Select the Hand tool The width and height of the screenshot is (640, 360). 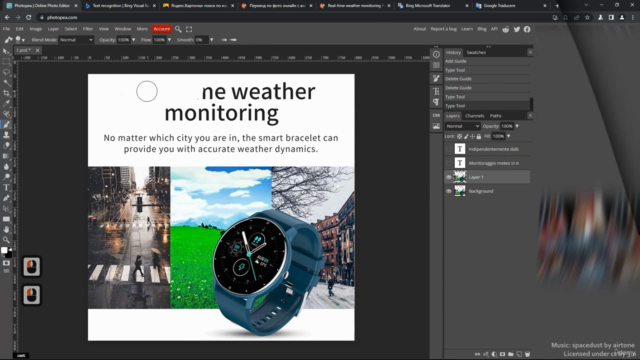click(6, 229)
